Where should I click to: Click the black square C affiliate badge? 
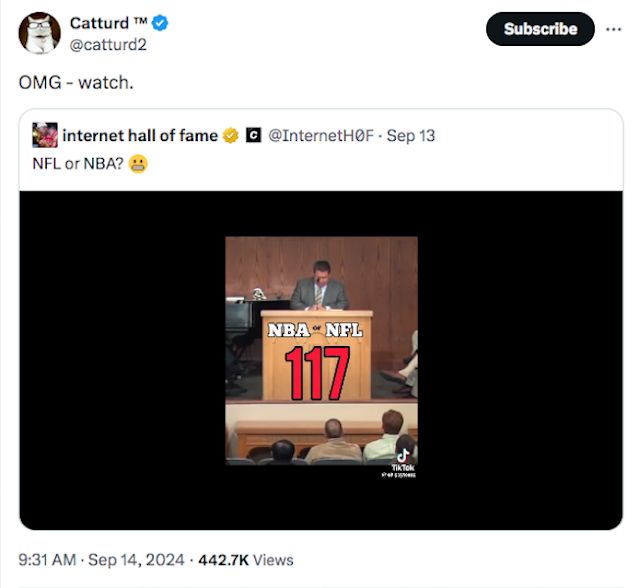(253, 135)
